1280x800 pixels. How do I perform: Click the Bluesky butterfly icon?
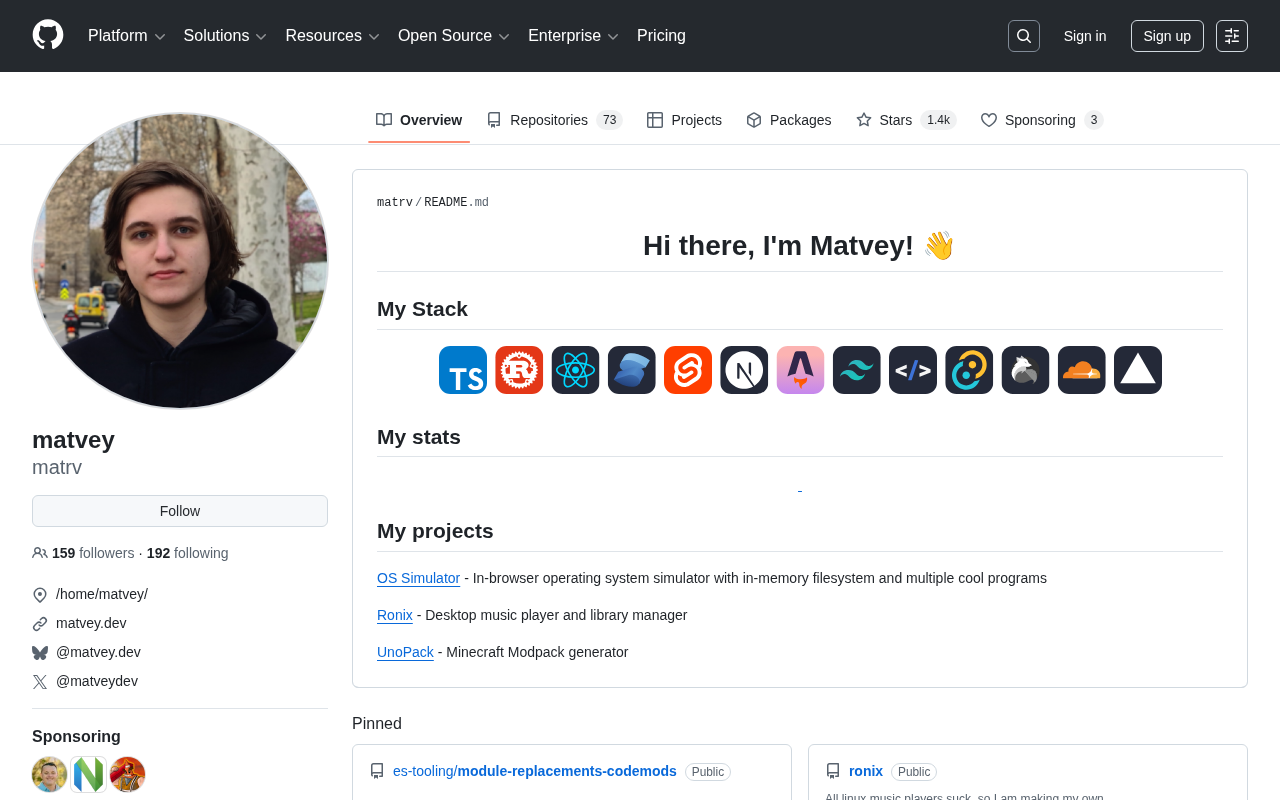40,653
